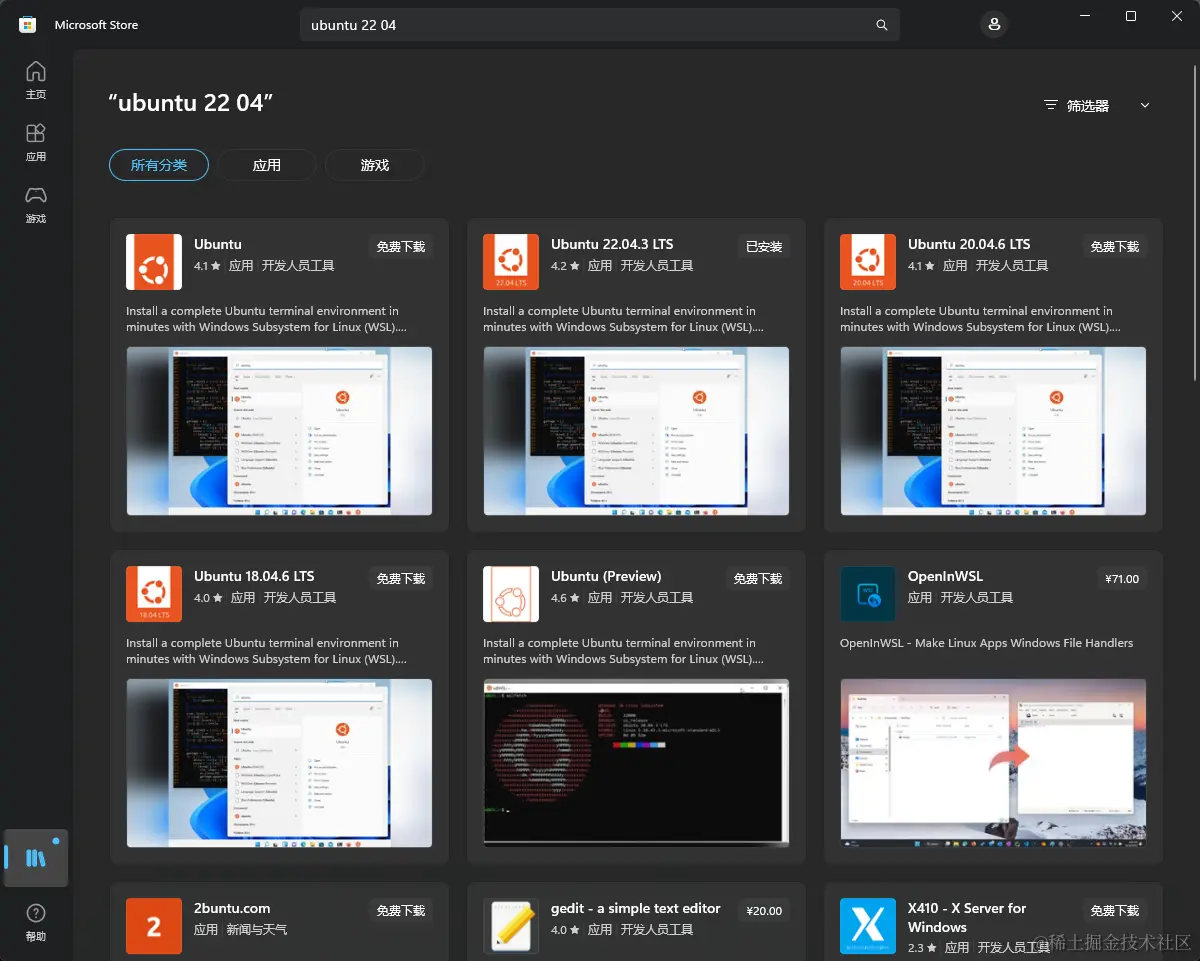Select the 应用 filter tab
The image size is (1200, 961).
click(x=267, y=165)
